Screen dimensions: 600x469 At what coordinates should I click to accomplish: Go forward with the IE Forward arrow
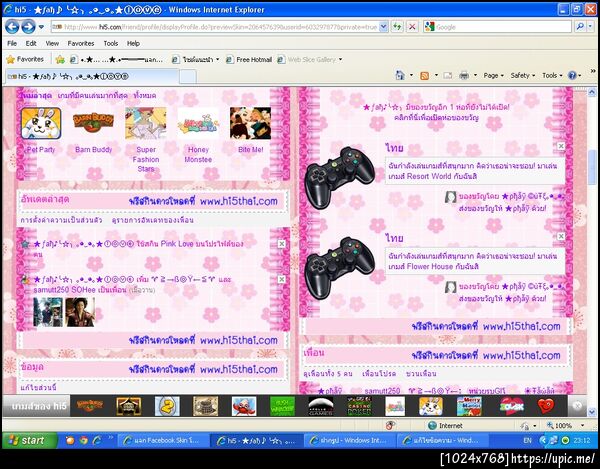tap(28, 27)
